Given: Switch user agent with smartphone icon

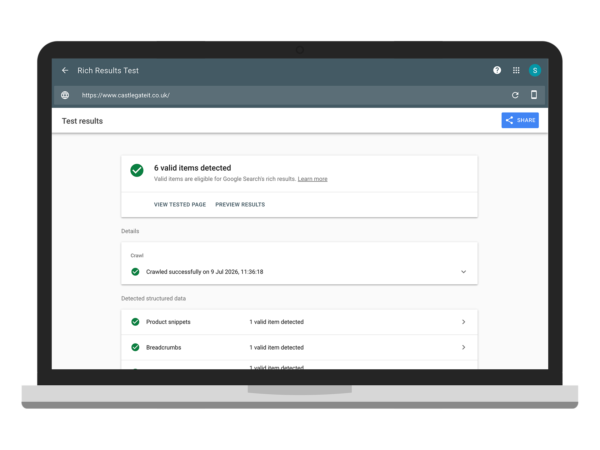Looking at the screenshot, I should coord(533,95).
